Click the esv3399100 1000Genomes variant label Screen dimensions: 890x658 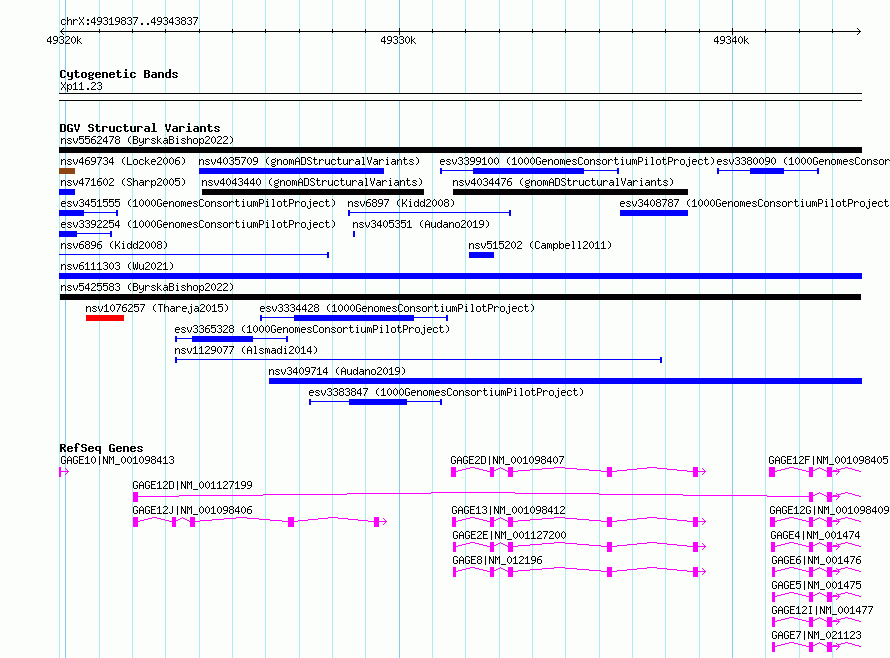577,161
